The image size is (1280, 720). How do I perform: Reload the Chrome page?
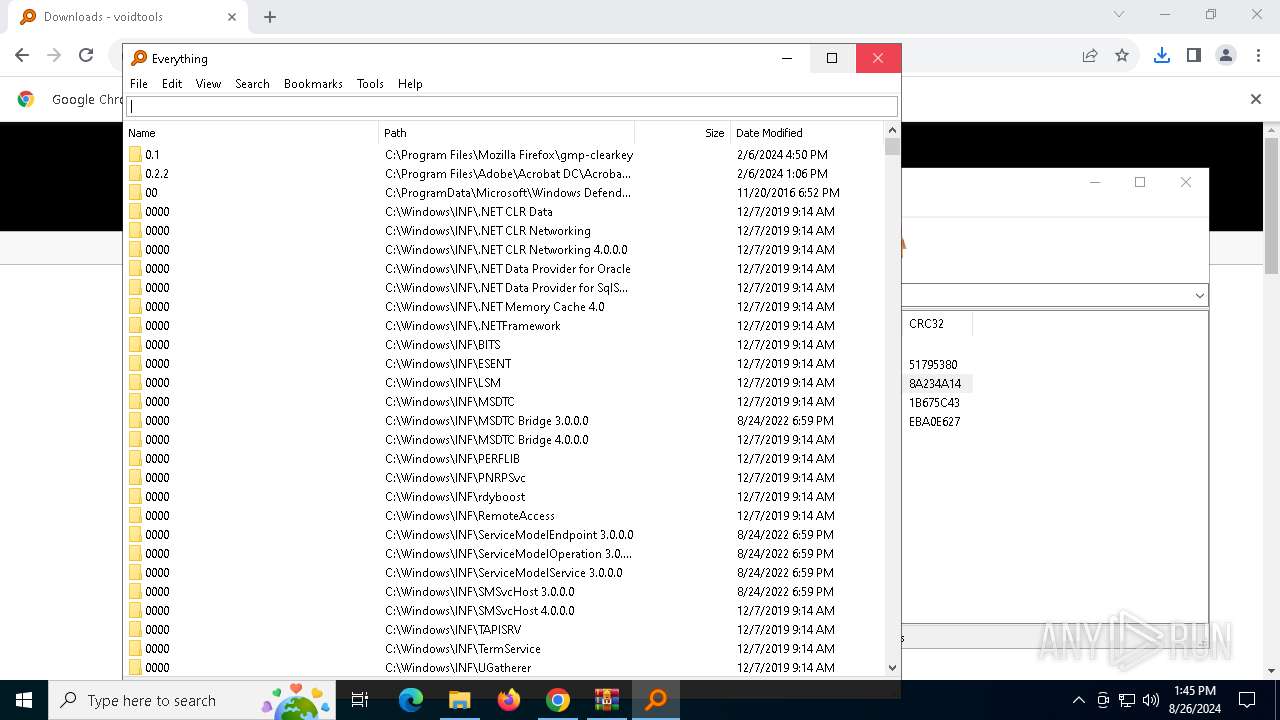point(86,56)
